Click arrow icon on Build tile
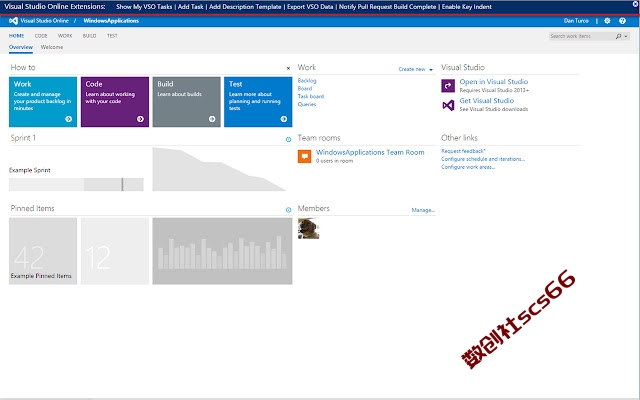640x400 pixels. point(212,119)
